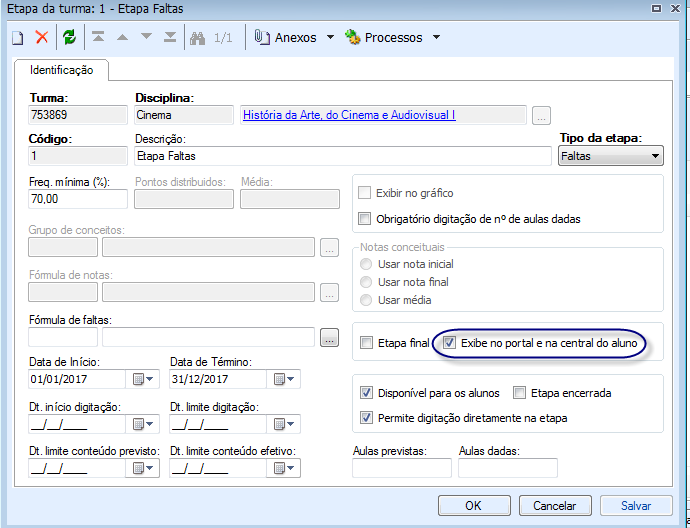Click the Cancelar button

(x=559, y=506)
